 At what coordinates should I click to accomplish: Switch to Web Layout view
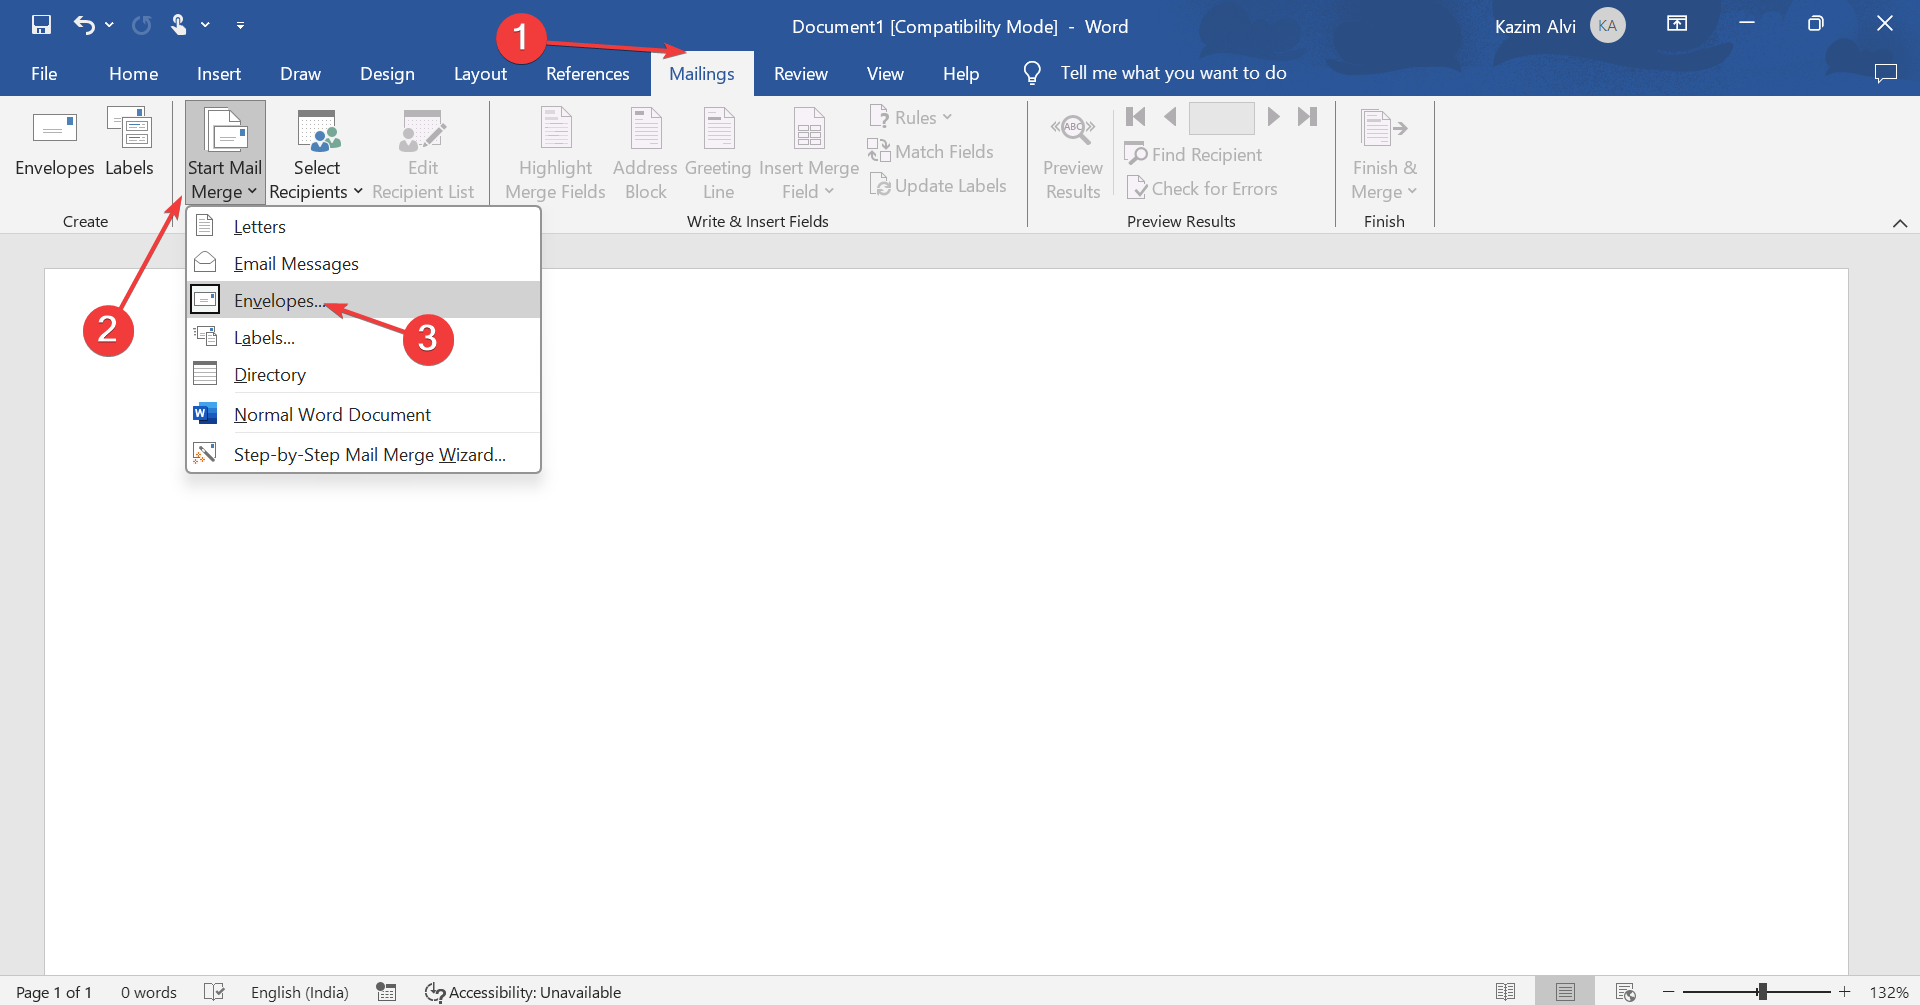(x=1625, y=992)
